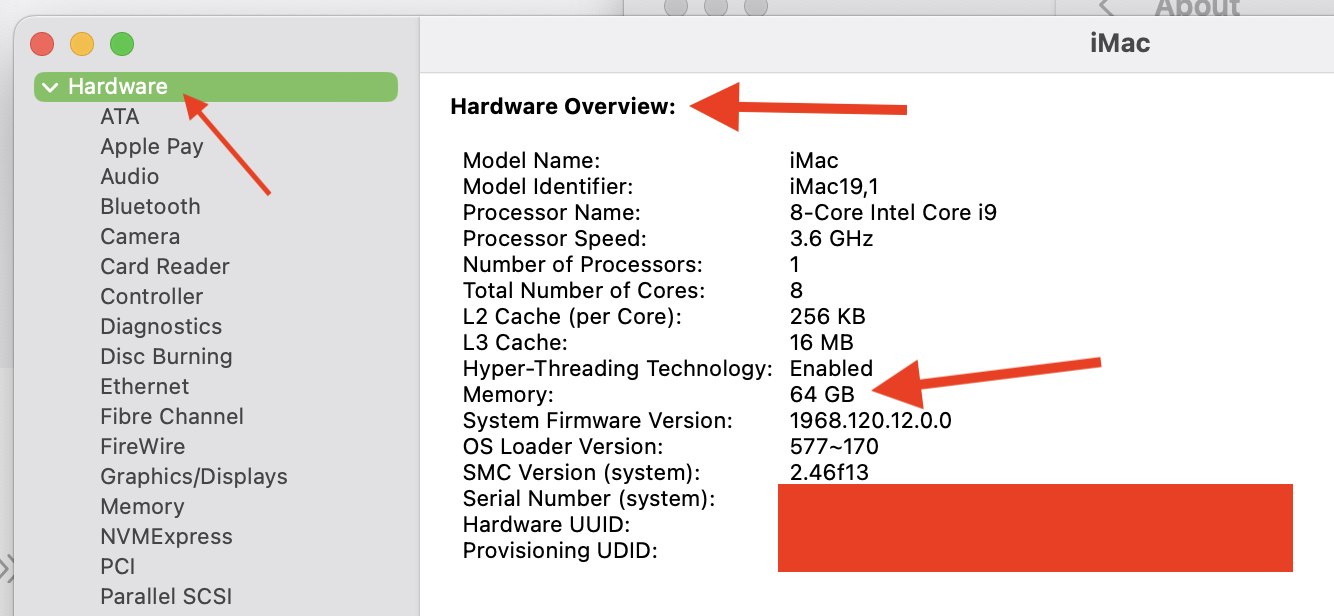Select Memory in the sidebar
The image size is (1334, 616).
[x=142, y=507]
